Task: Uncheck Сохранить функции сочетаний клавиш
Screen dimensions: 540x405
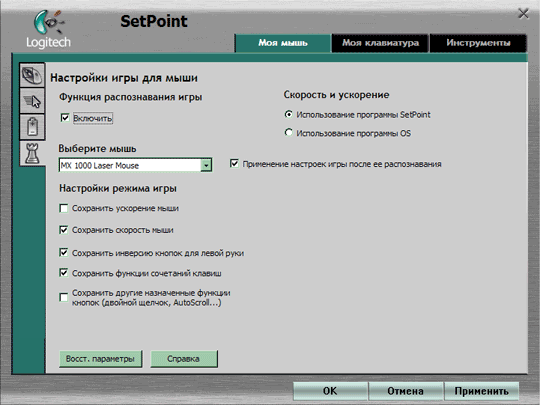Action: point(64,273)
